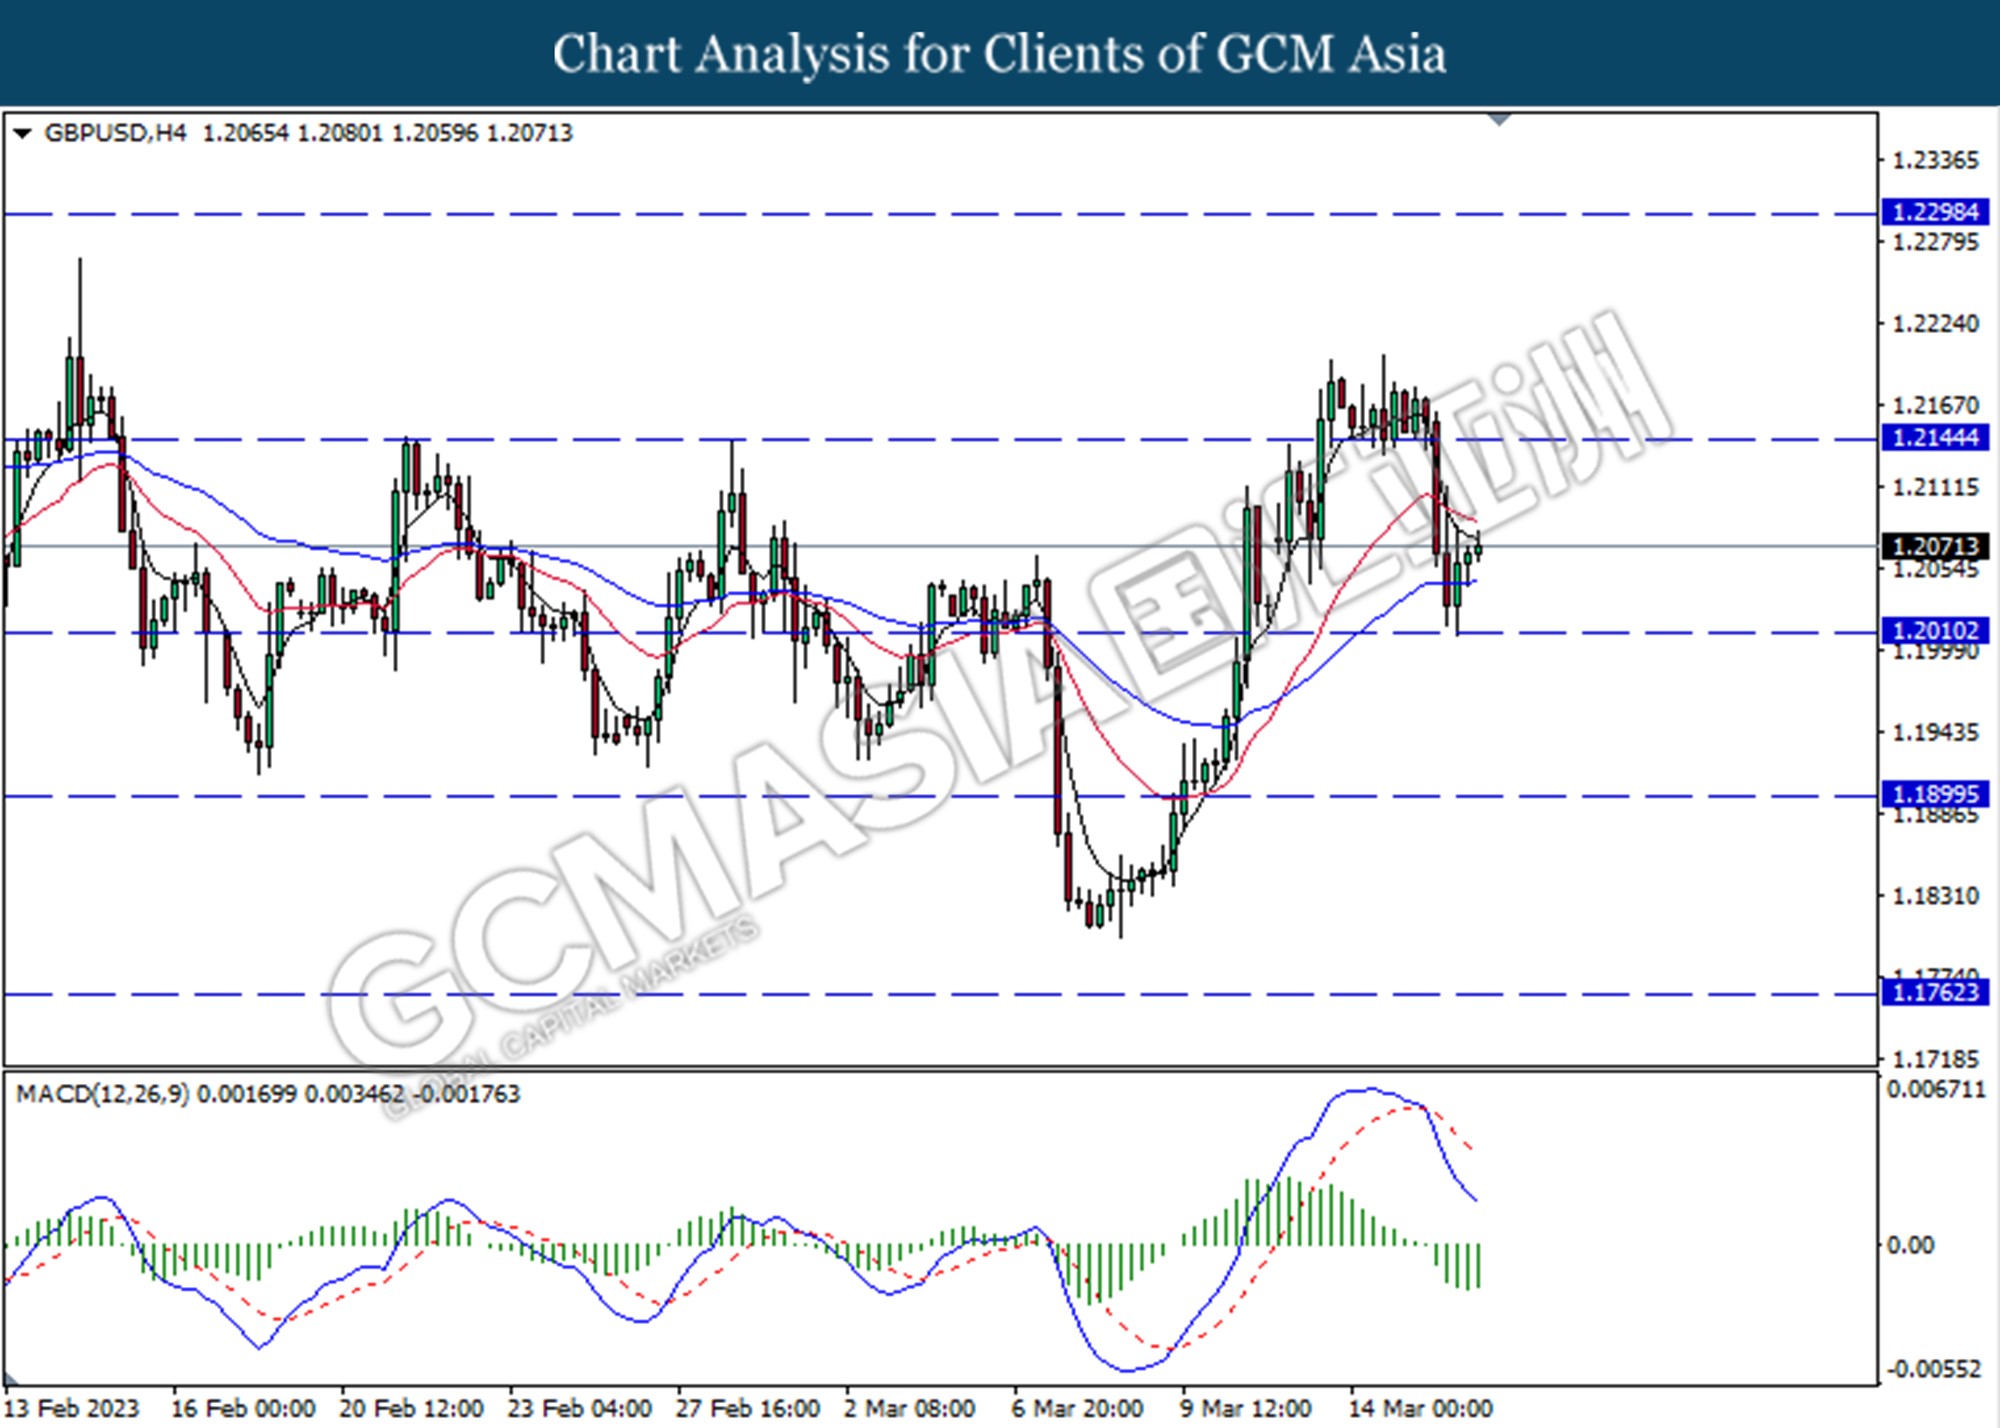Image resolution: width=2000 pixels, height=1428 pixels.
Task: Click the MACD zero level 0.00 label
Action: (x=1910, y=1246)
